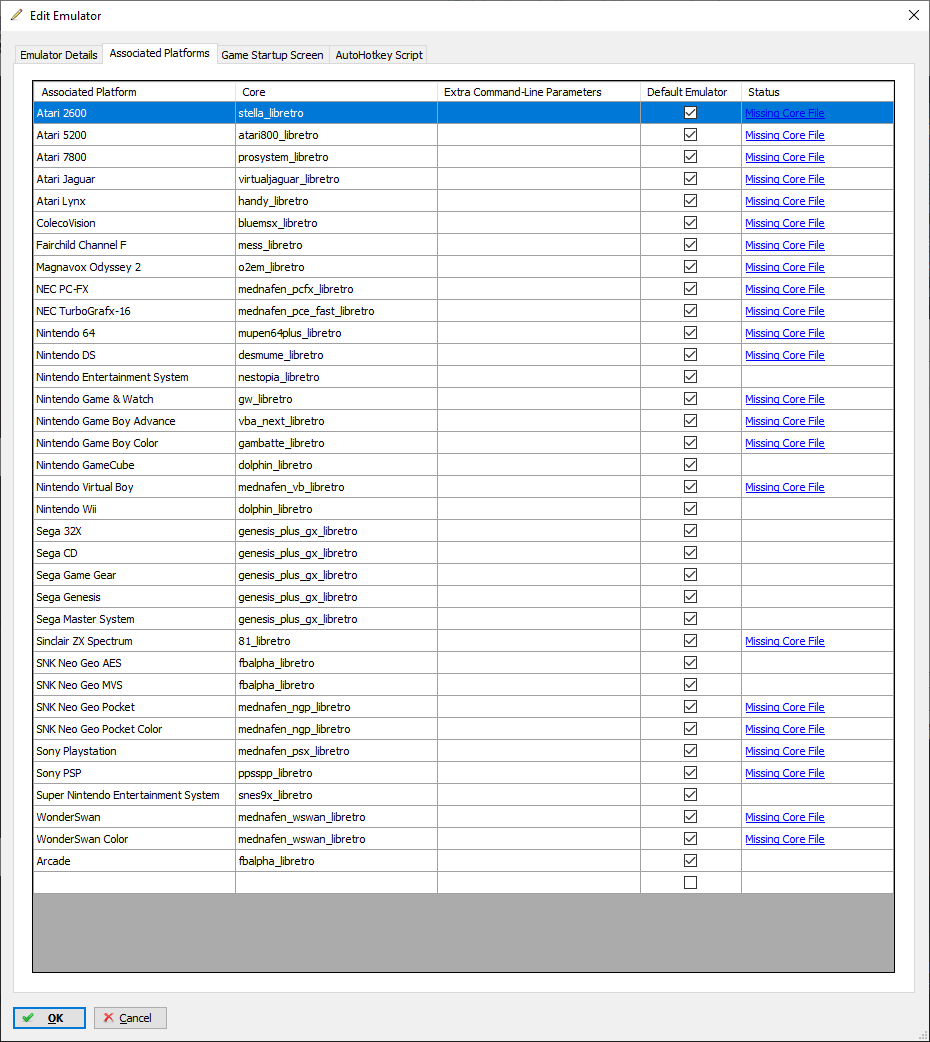Uncheck Default Emulator for Atari Jaguar

tap(691, 179)
